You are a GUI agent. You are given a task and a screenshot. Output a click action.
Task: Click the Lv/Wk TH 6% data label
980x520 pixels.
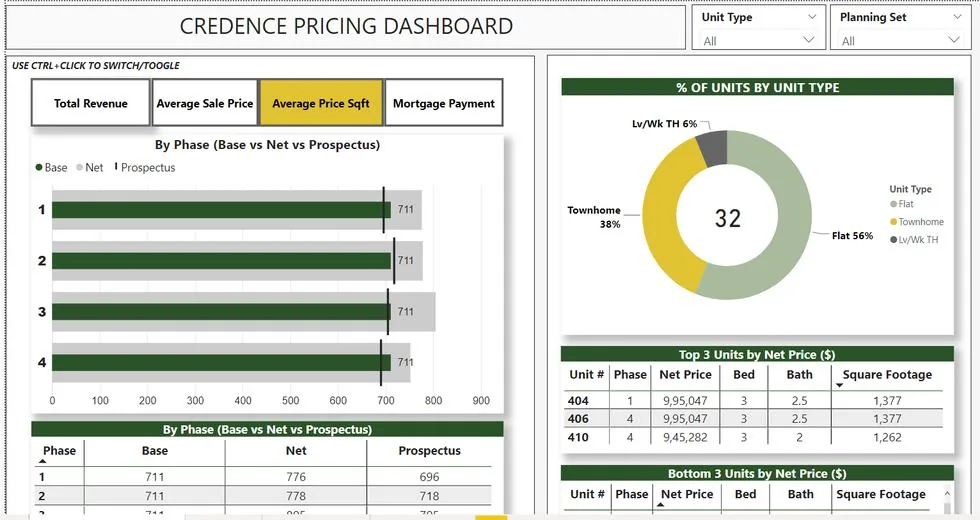click(x=664, y=124)
